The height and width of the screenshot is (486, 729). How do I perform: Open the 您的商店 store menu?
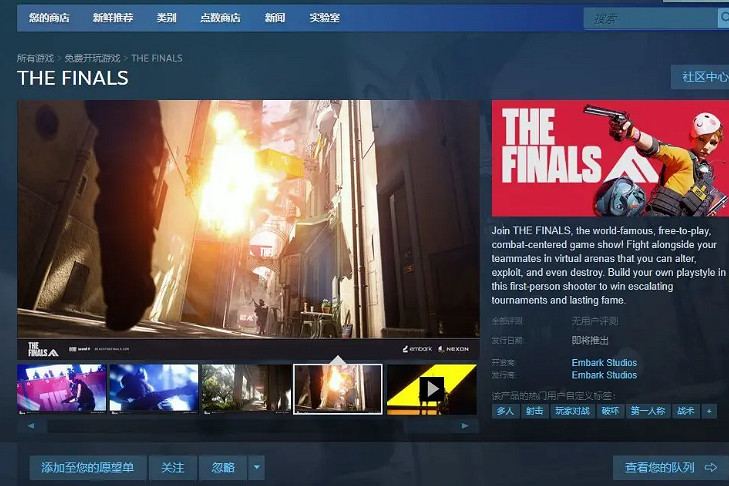pyautogui.click(x=49, y=18)
